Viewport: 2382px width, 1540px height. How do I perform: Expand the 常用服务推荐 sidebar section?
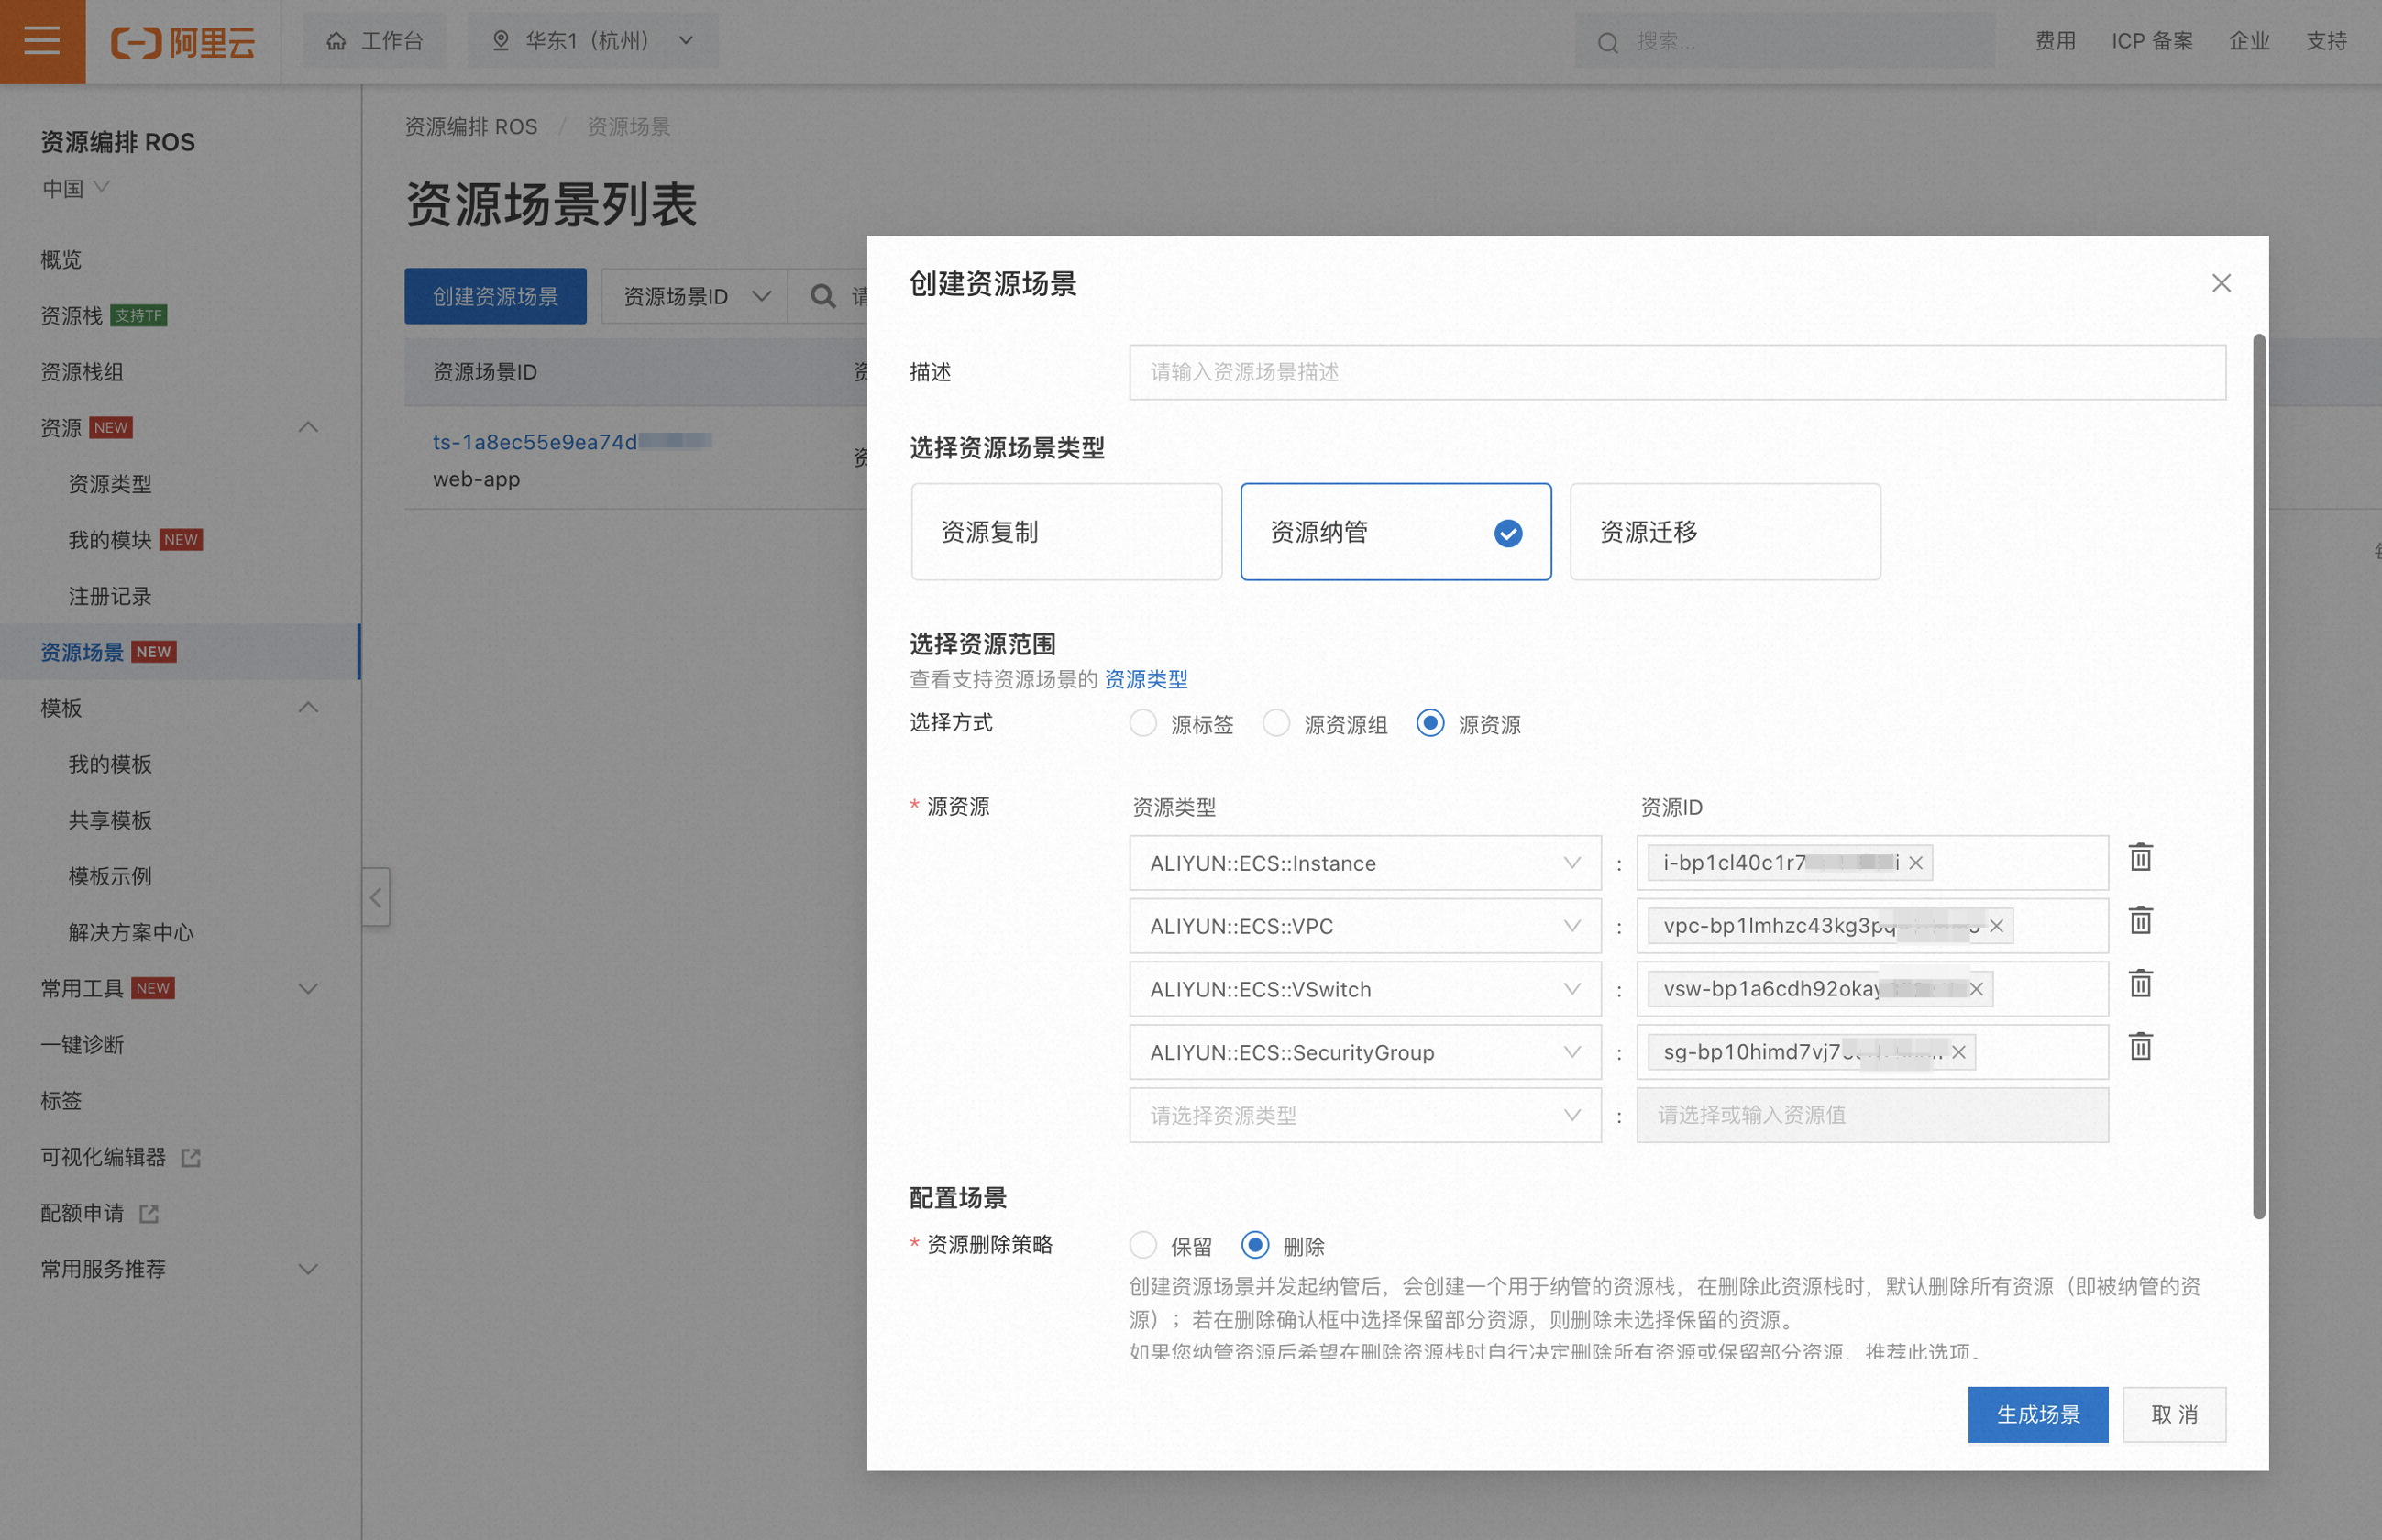pos(308,1269)
